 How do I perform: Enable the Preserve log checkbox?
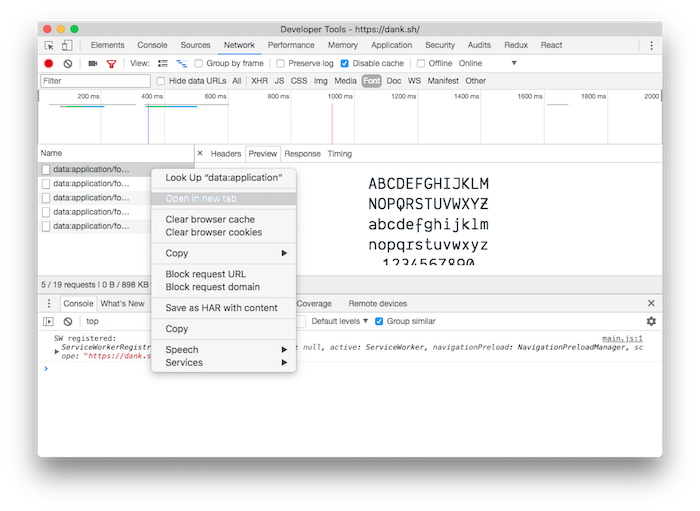pos(281,63)
